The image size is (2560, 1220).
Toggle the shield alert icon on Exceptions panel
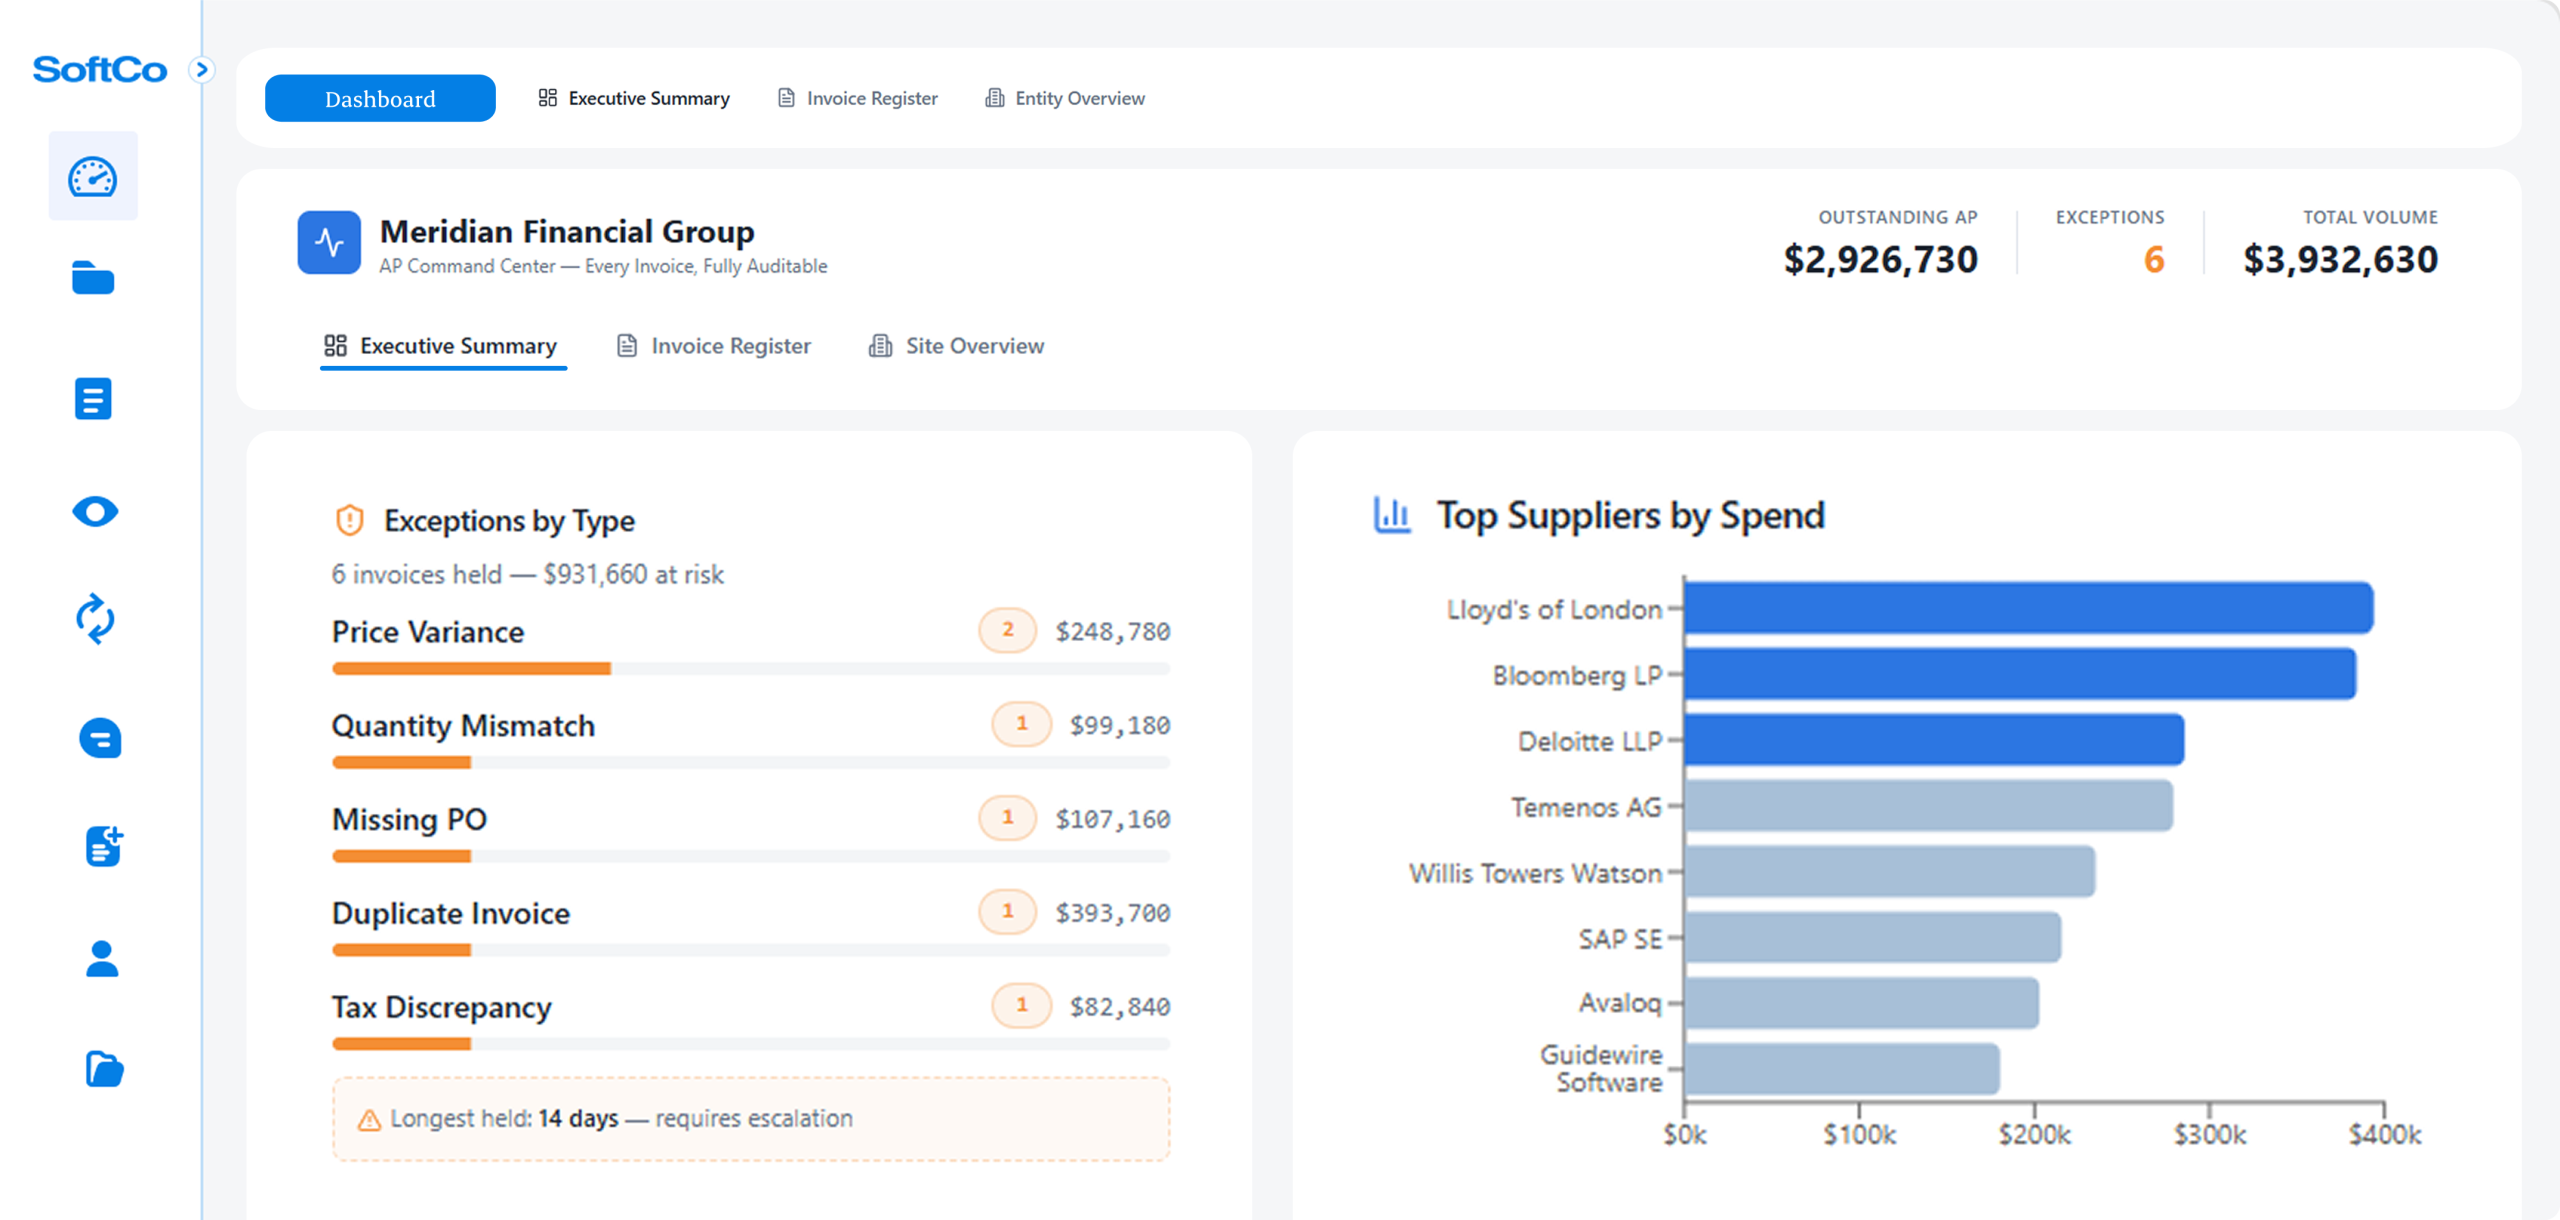(x=348, y=519)
